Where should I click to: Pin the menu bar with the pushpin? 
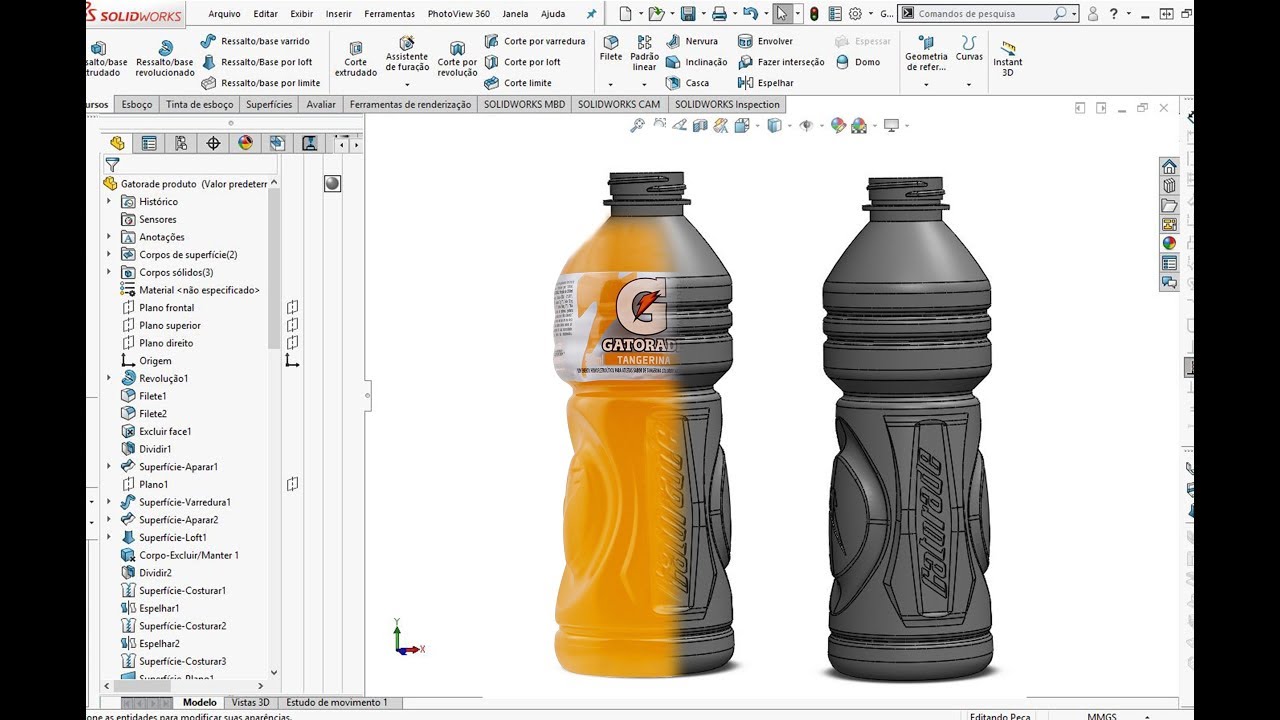coord(591,14)
